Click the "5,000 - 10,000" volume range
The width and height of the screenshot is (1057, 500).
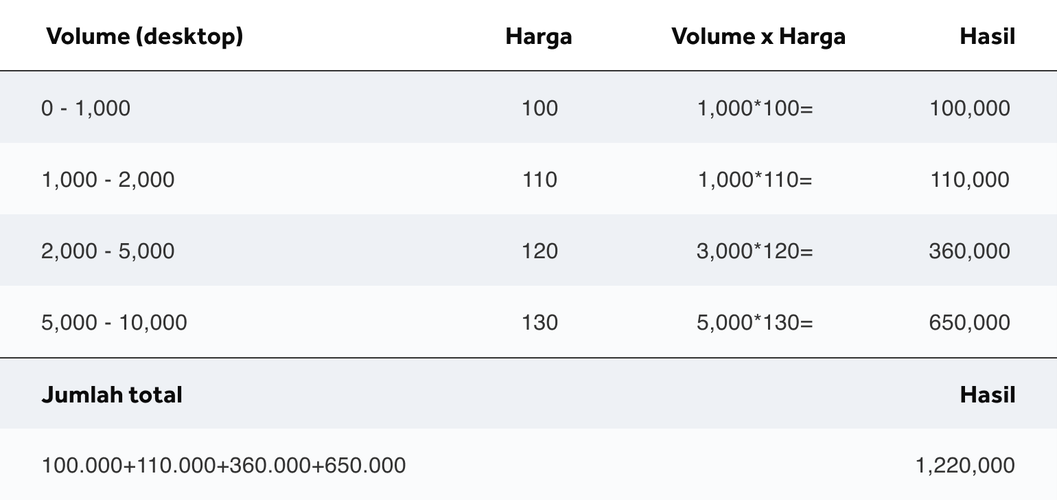click(114, 323)
